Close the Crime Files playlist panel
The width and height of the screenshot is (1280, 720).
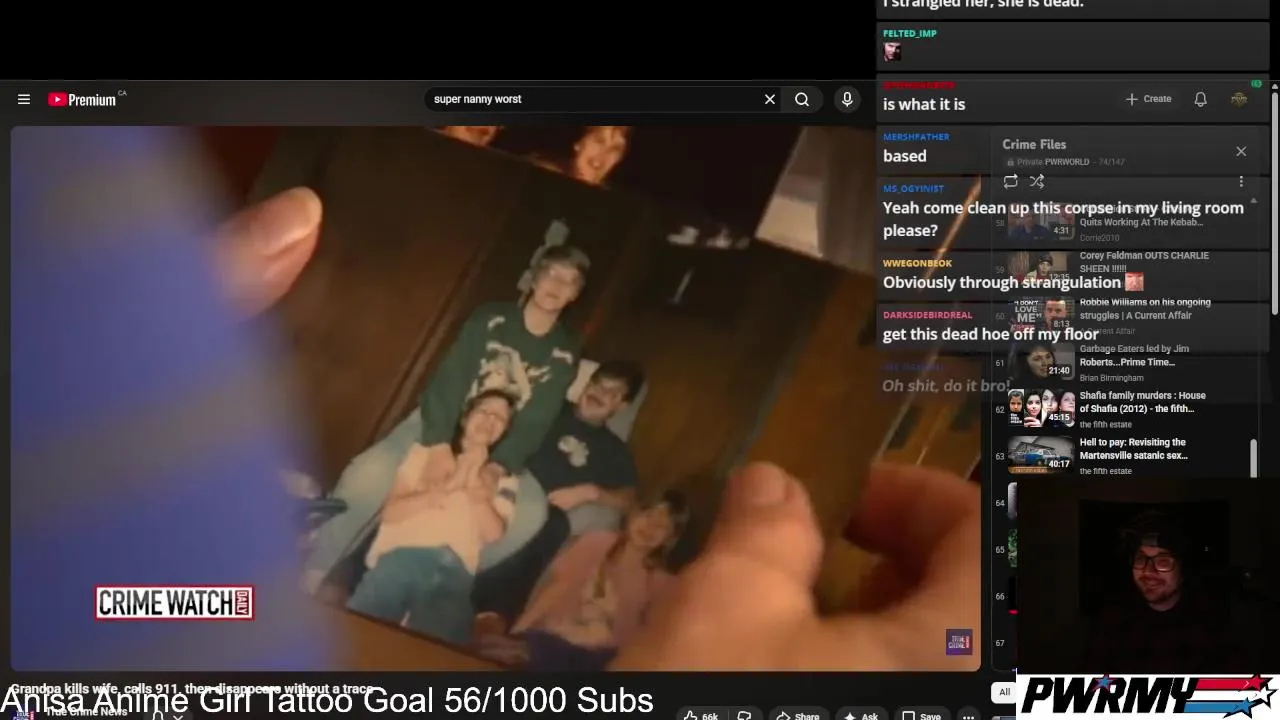click(x=1241, y=151)
